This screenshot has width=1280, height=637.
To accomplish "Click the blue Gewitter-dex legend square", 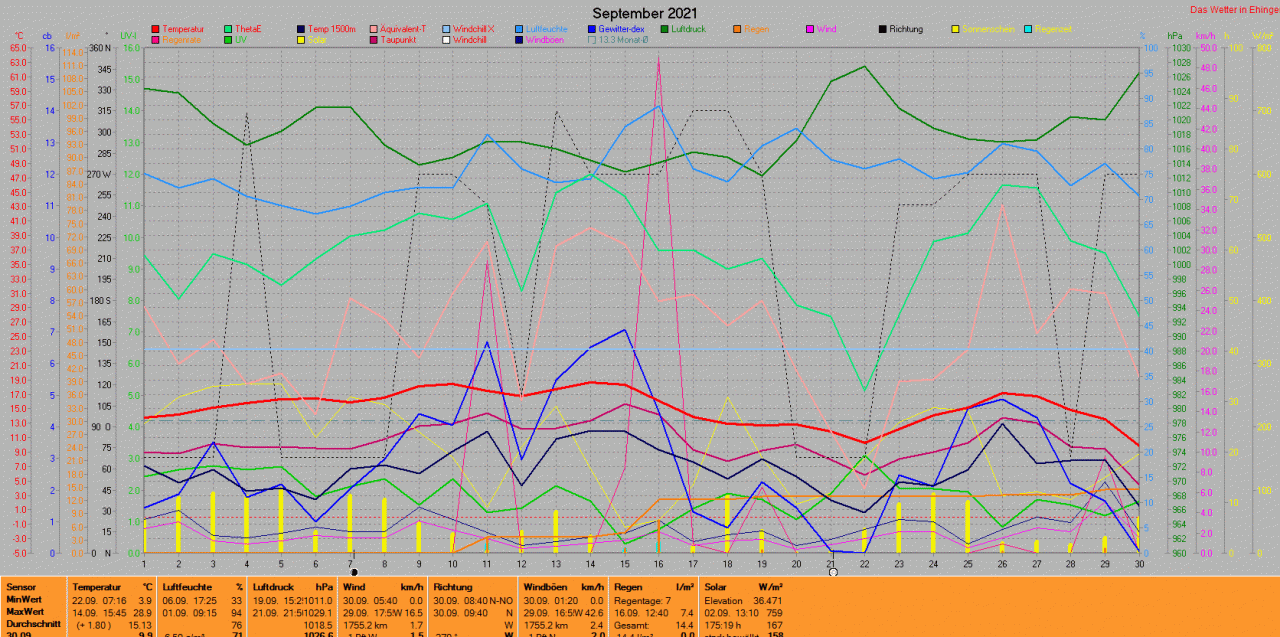I will pos(590,29).
